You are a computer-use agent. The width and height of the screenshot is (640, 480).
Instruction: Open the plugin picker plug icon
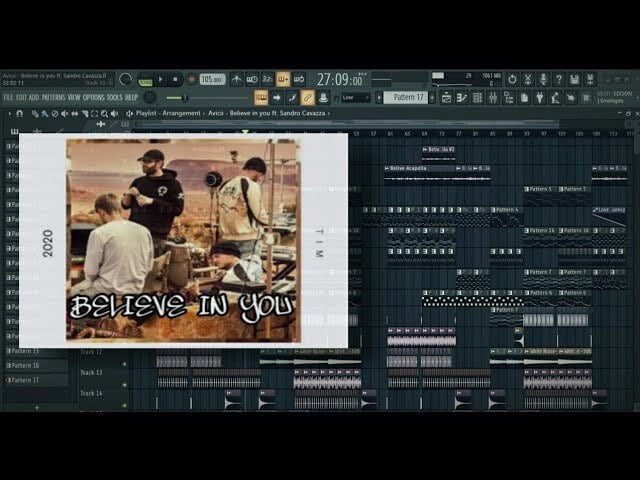pos(540,98)
